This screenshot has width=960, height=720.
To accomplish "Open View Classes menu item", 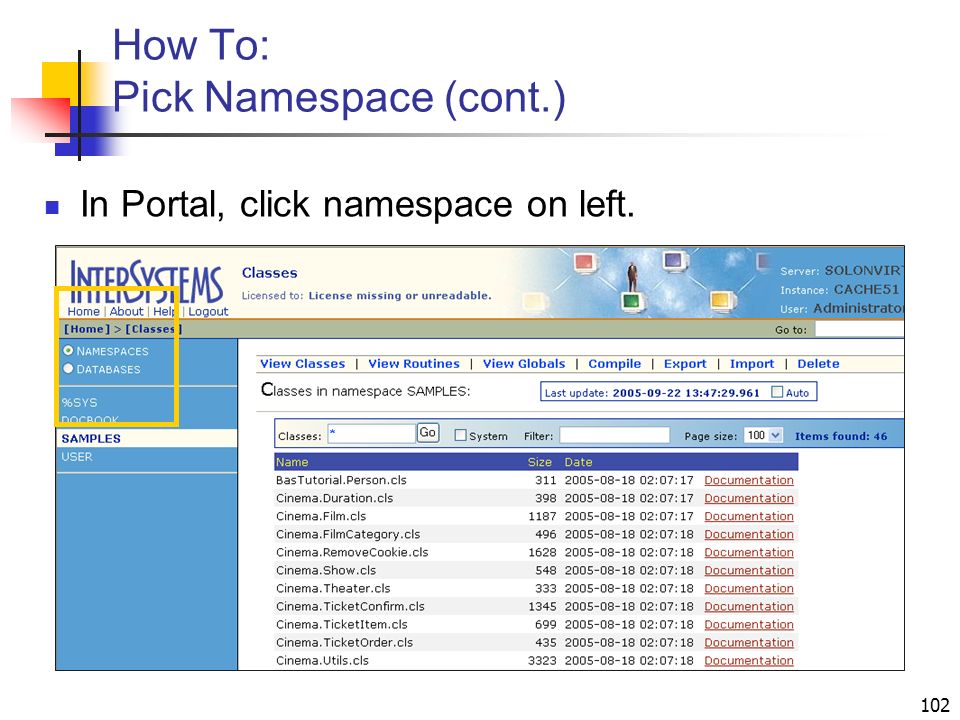I will (302, 364).
